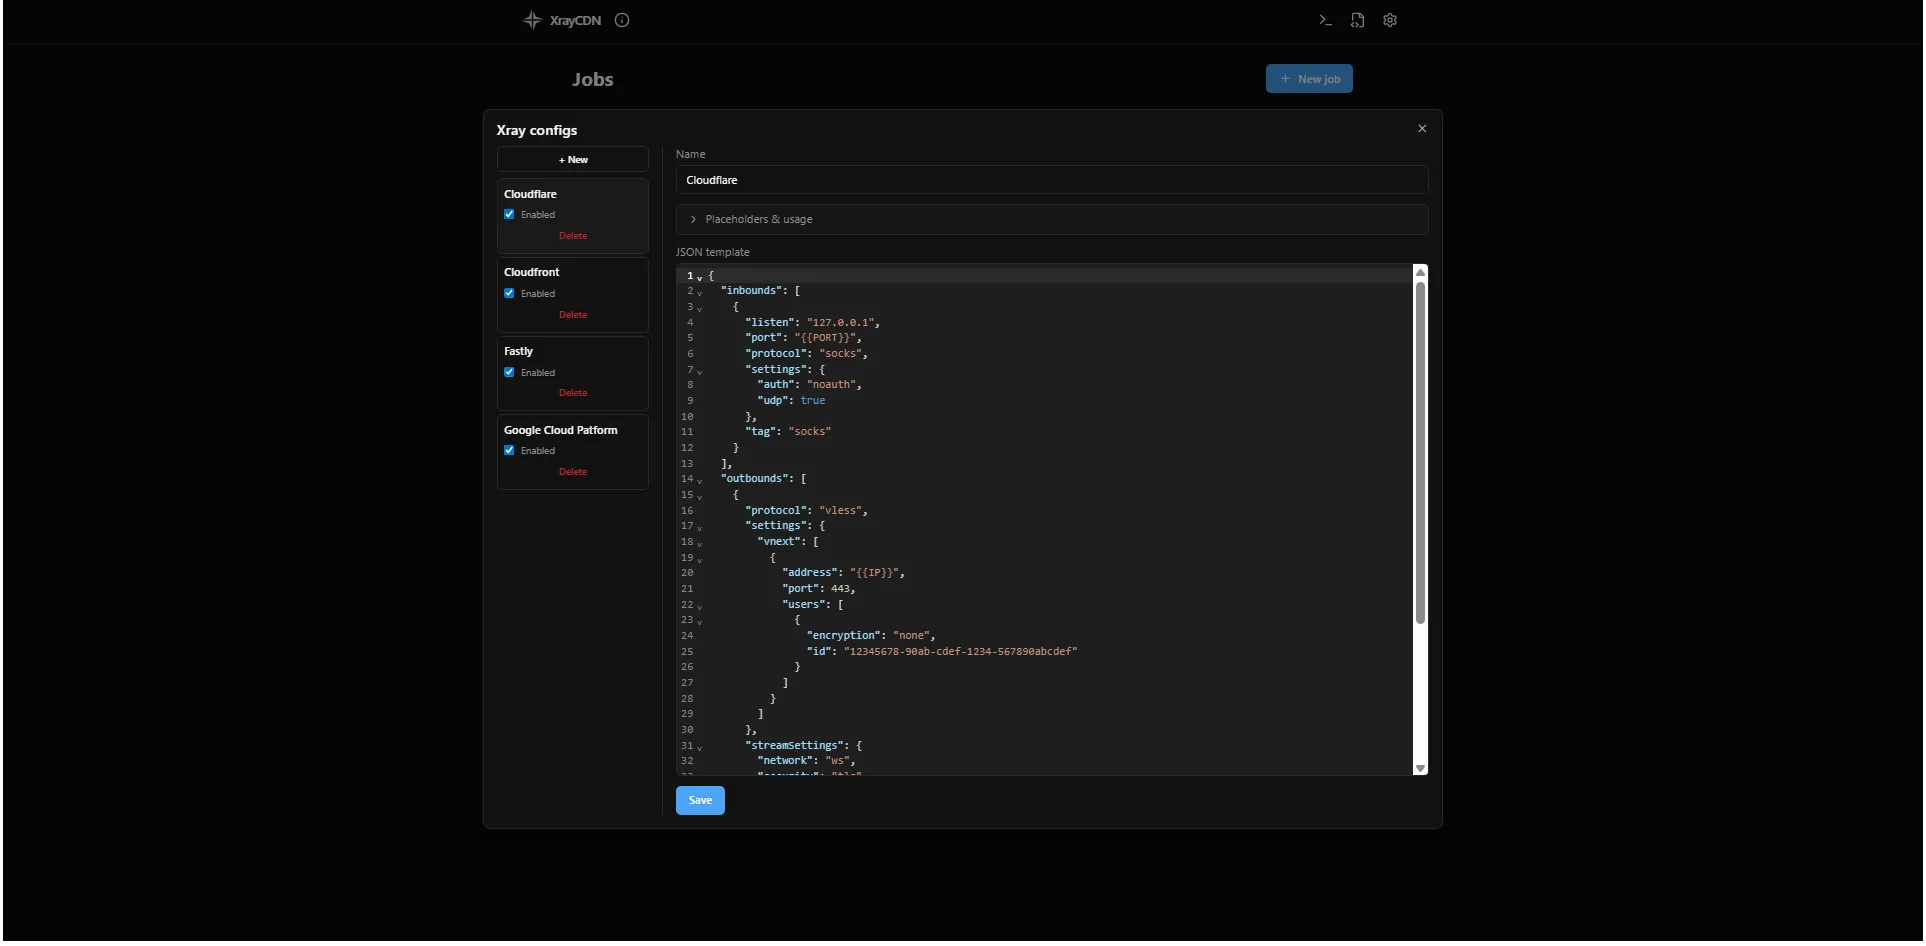Collapse the fold arrow on line 1

coord(699,277)
